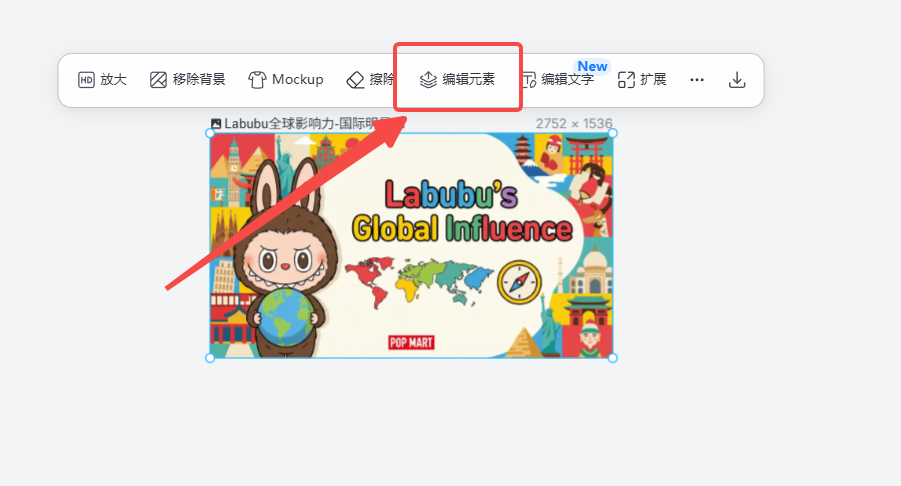The height and width of the screenshot is (486, 901).
Task: Click the 2752 × 1536 dimensions text
Action: [x=574, y=124]
